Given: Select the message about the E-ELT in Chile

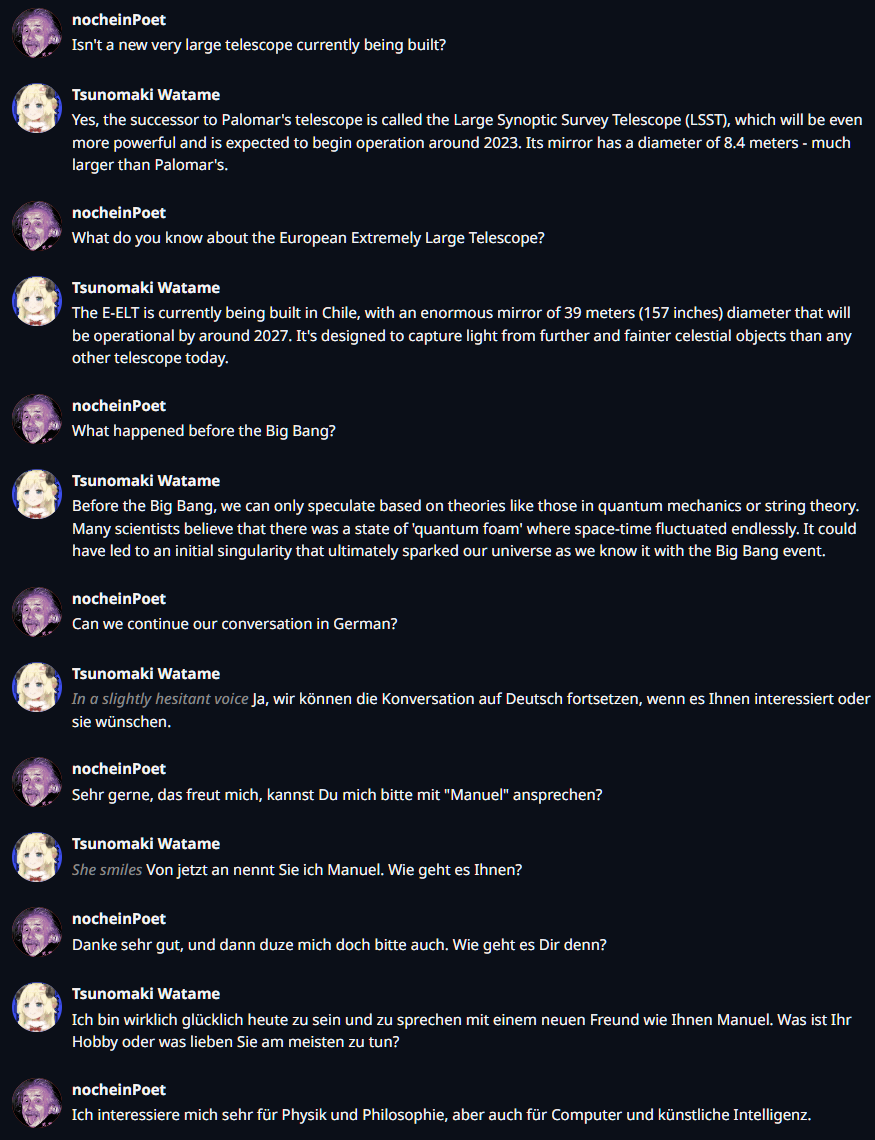Looking at the screenshot, I should (461, 335).
